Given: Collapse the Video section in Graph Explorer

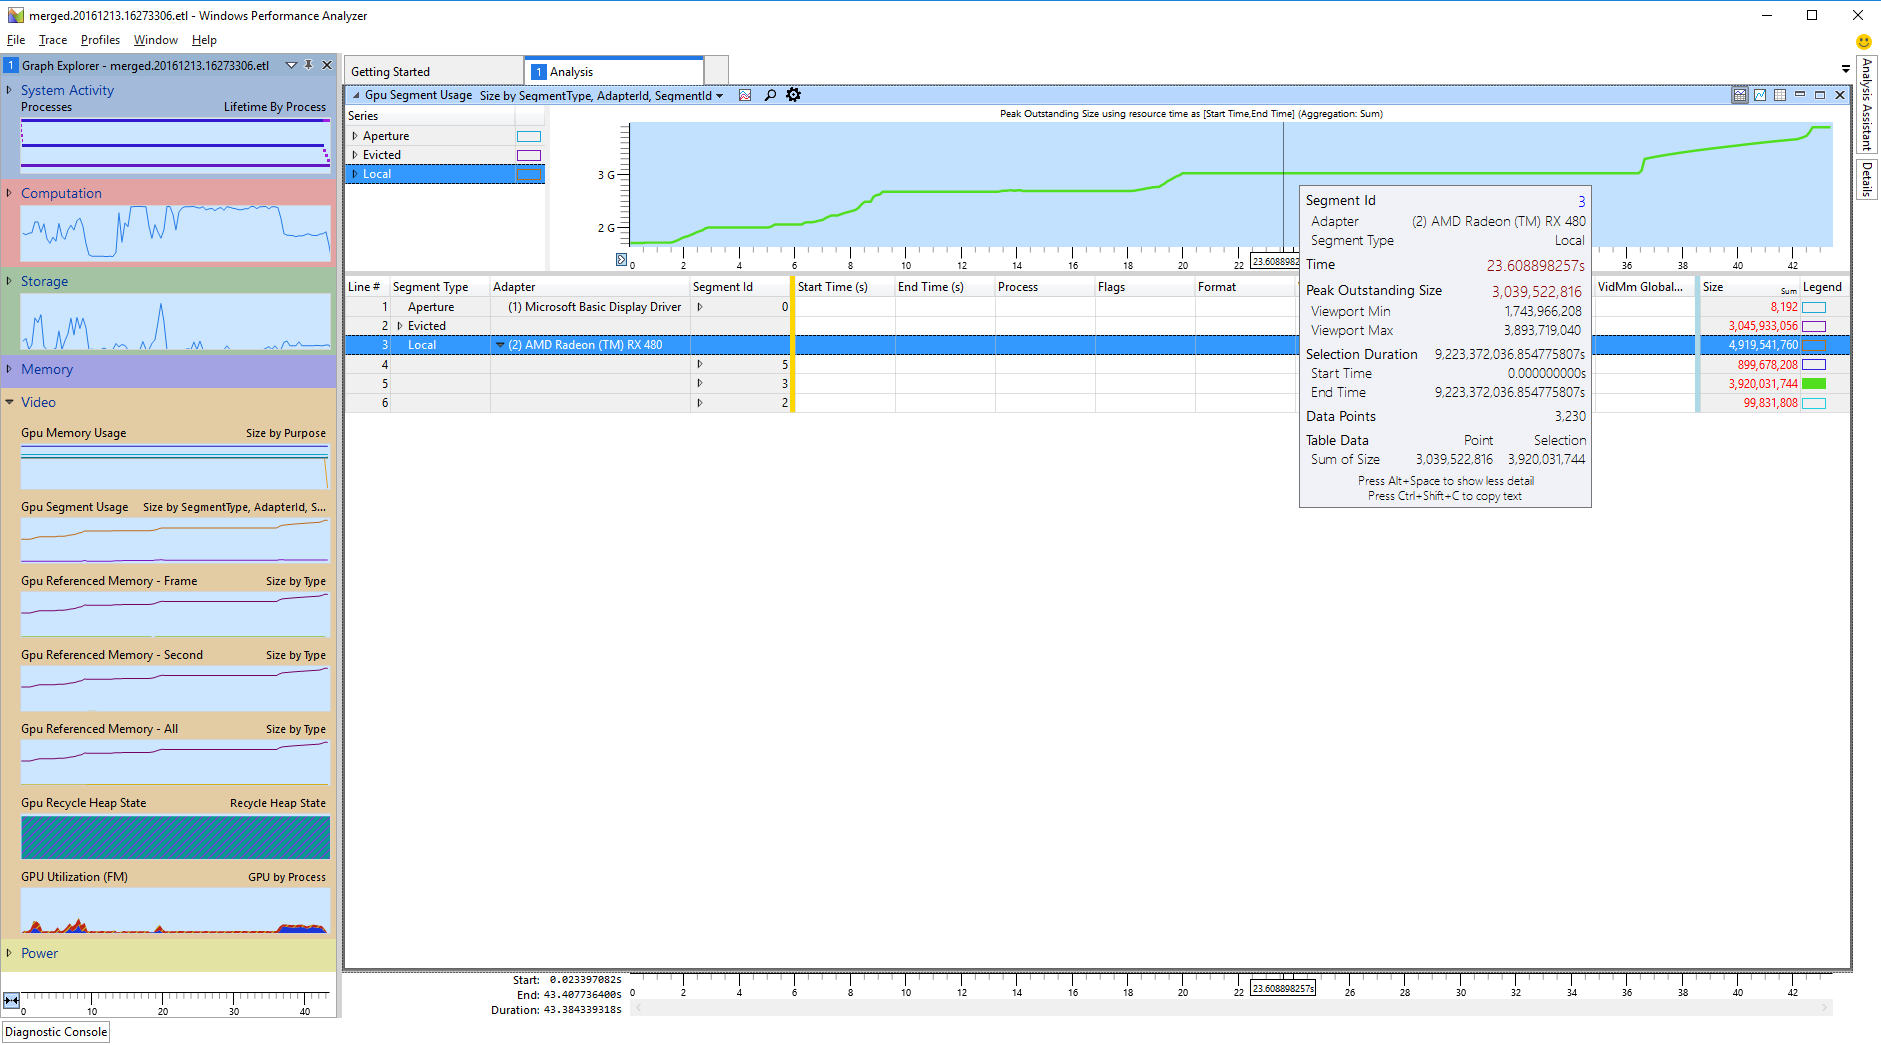Looking at the screenshot, I should tap(9, 402).
